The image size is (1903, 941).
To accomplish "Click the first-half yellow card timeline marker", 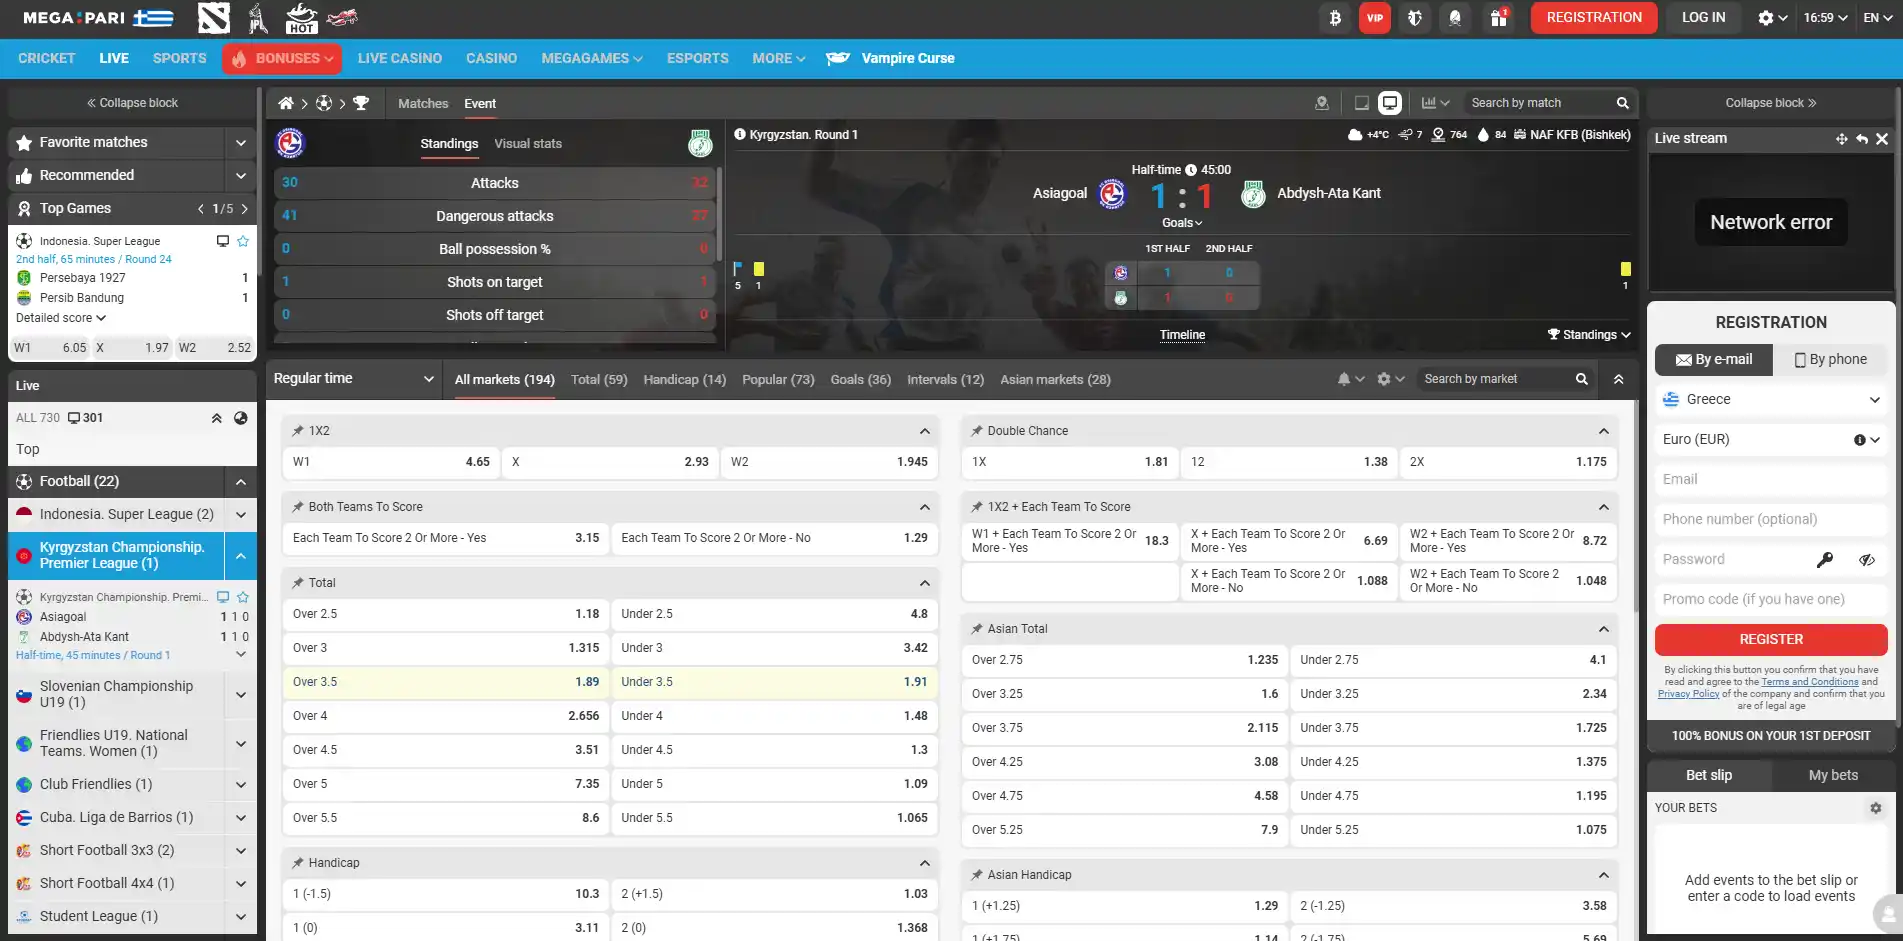I will 759,269.
